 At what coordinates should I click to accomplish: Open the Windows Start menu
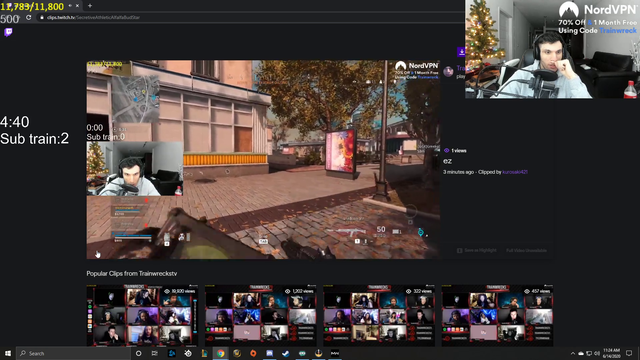[8, 353]
